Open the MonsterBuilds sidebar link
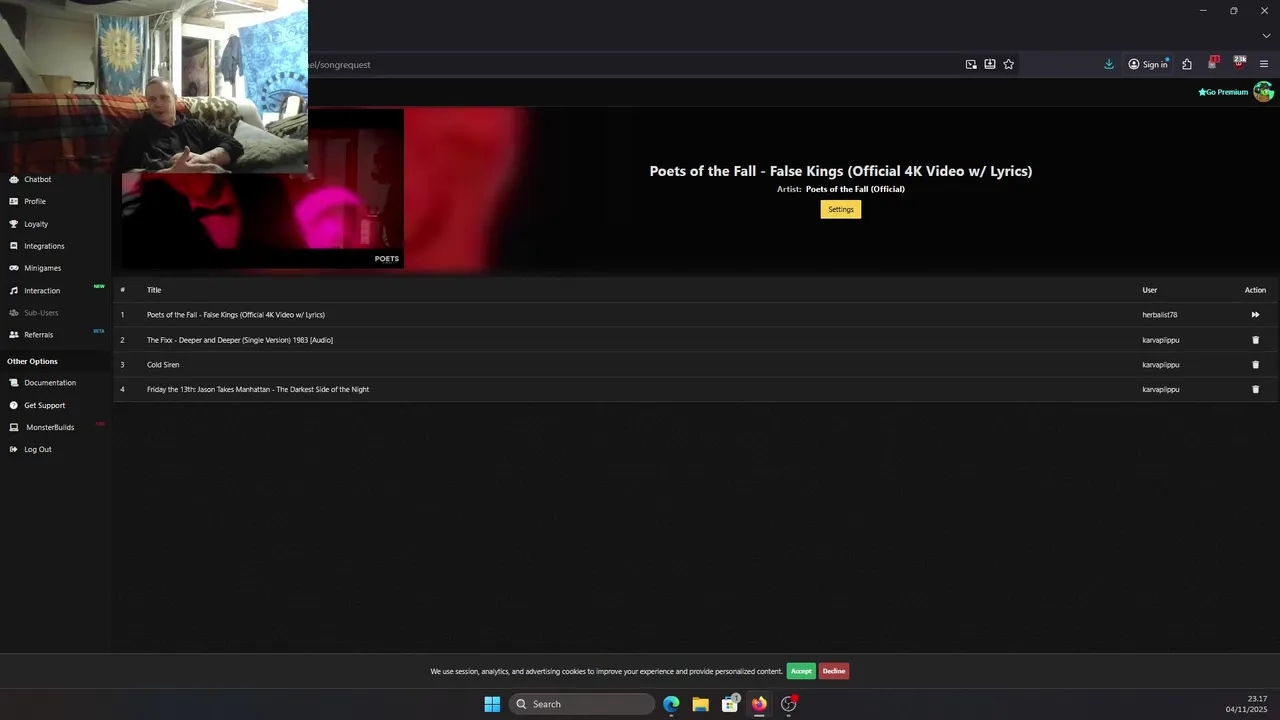Image resolution: width=1280 pixels, height=720 pixels. click(x=50, y=428)
